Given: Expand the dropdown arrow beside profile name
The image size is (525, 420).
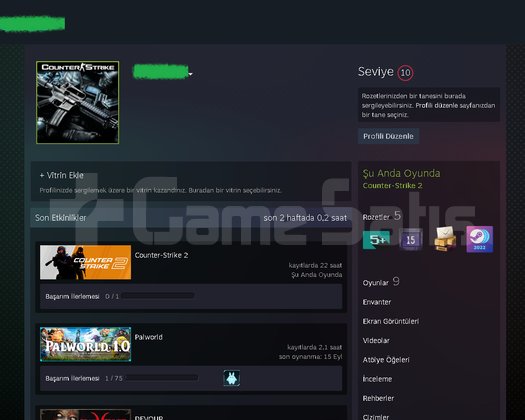Looking at the screenshot, I should (191, 74).
